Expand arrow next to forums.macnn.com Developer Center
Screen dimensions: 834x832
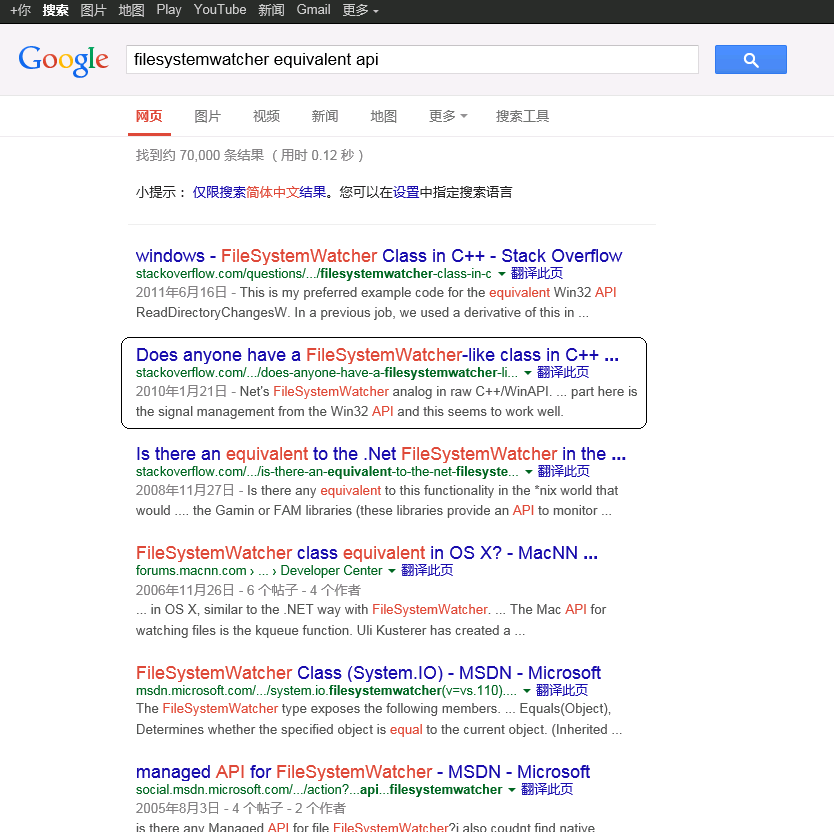(391, 571)
